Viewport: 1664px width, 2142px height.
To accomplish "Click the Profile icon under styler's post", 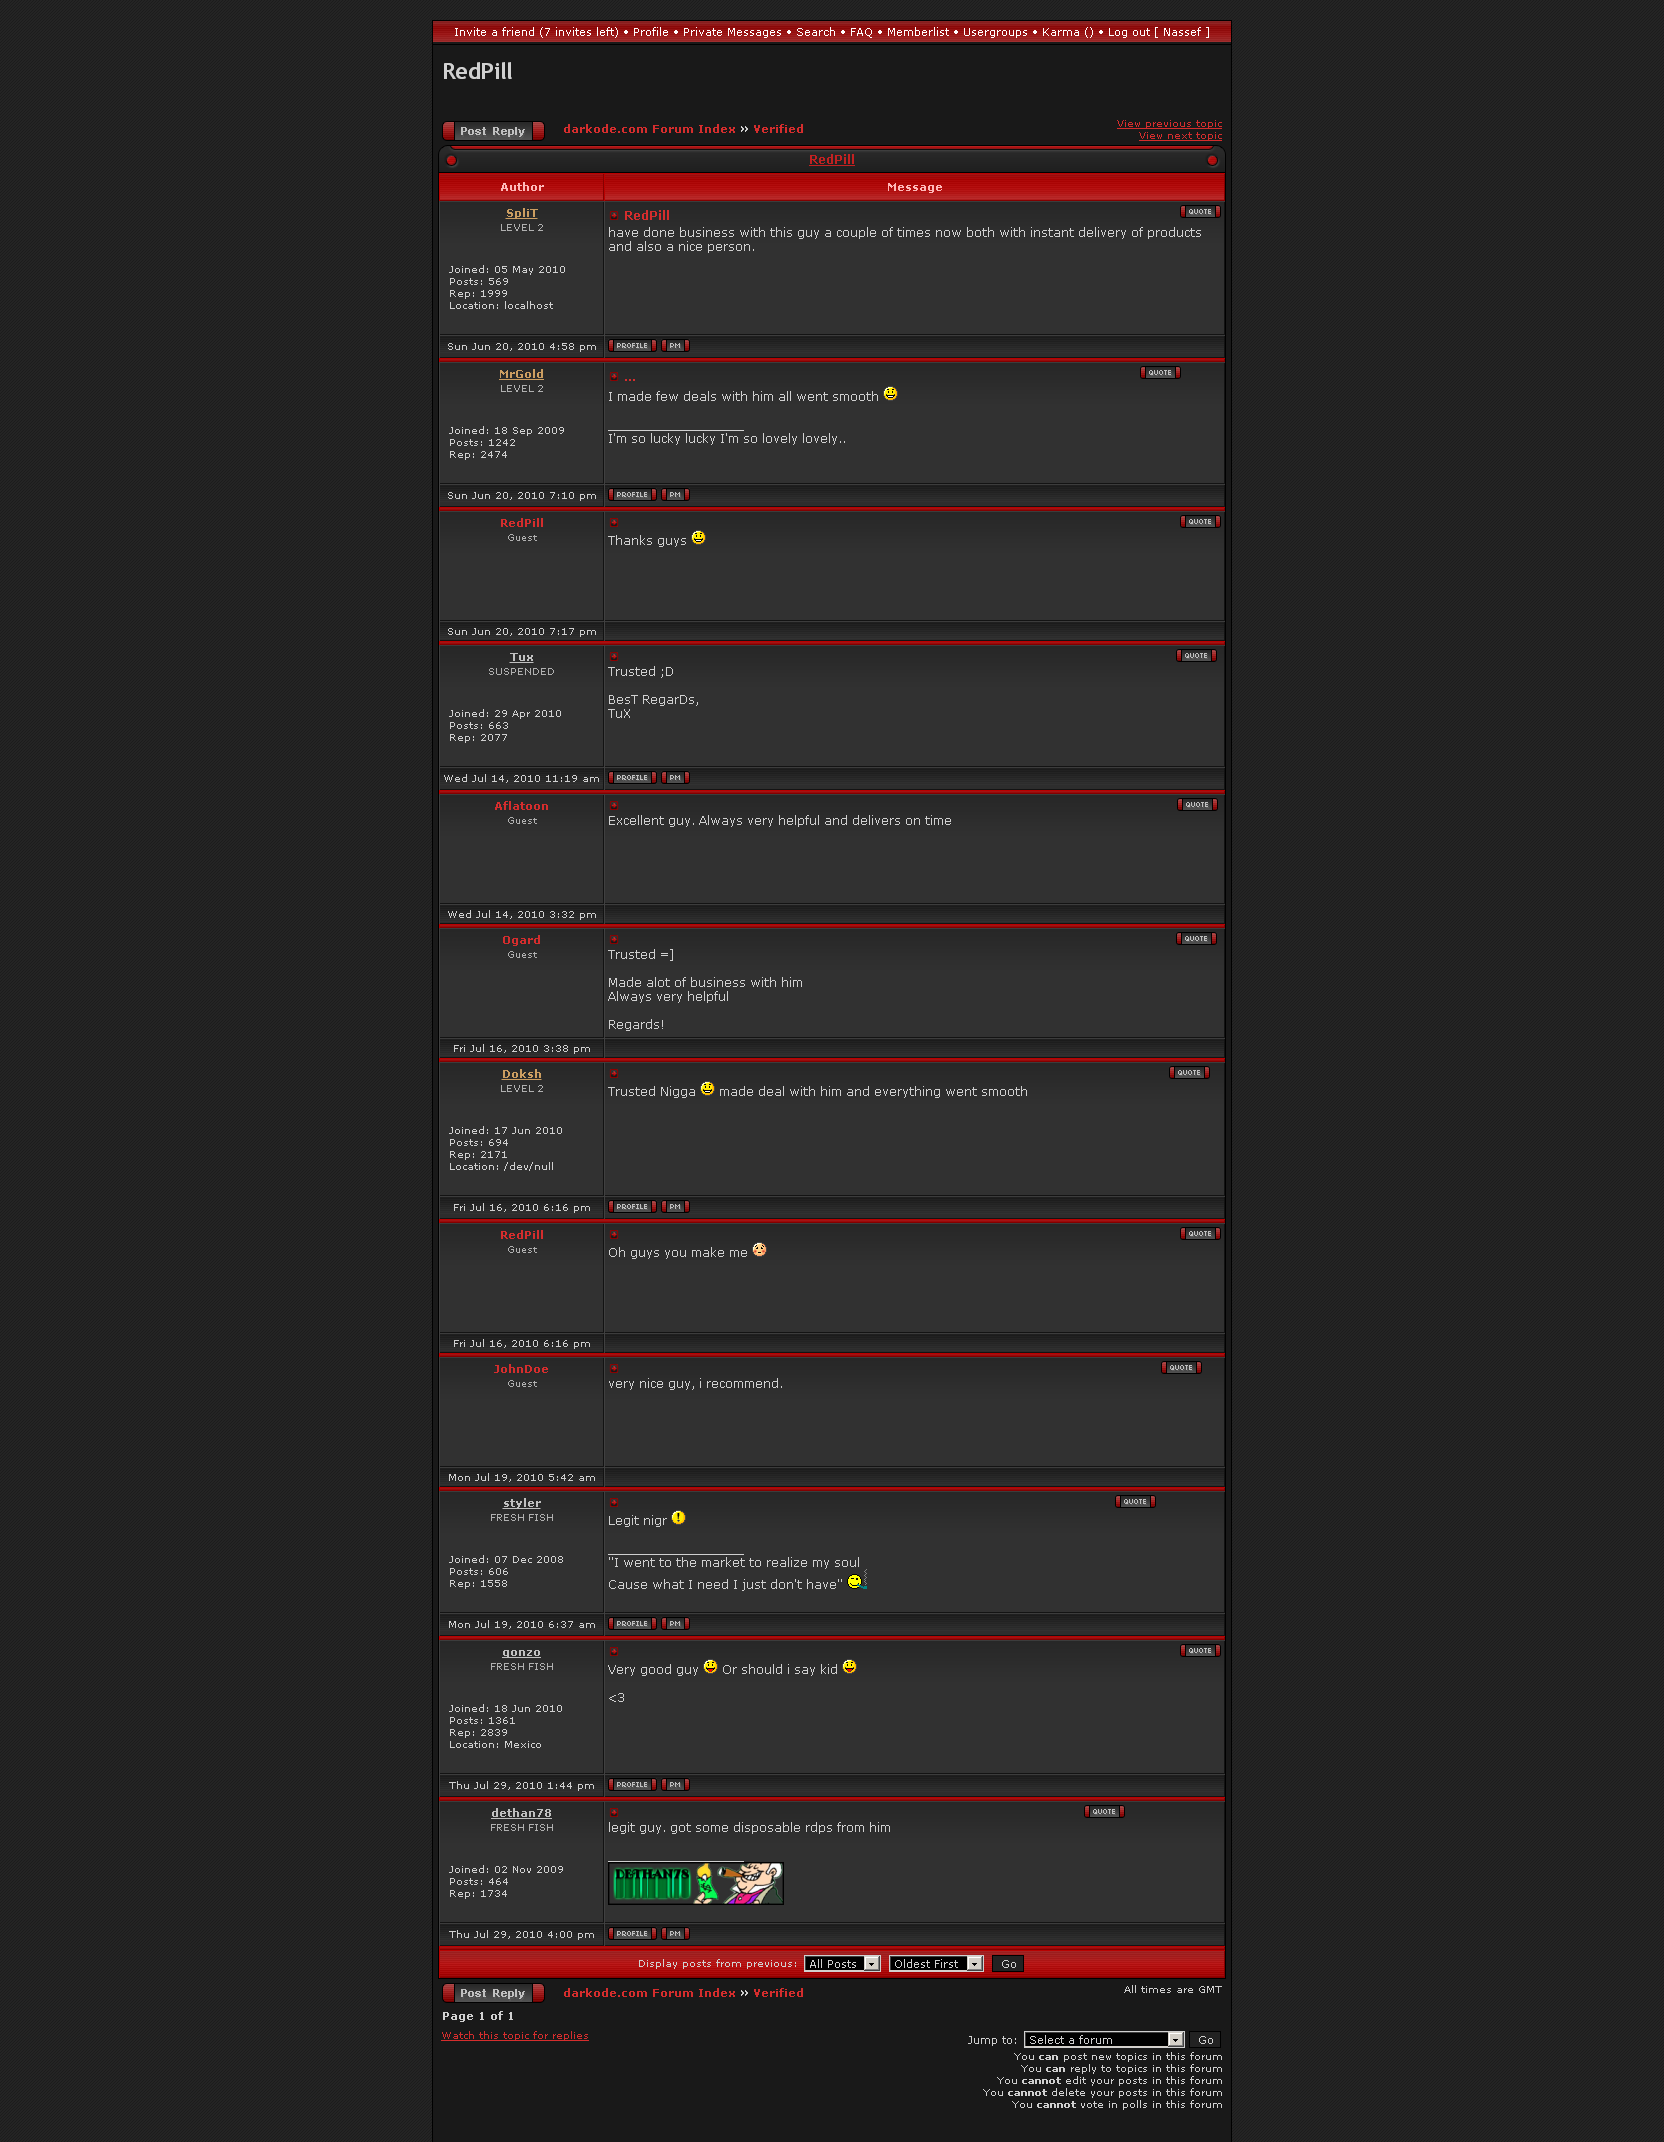I will pos(632,1624).
